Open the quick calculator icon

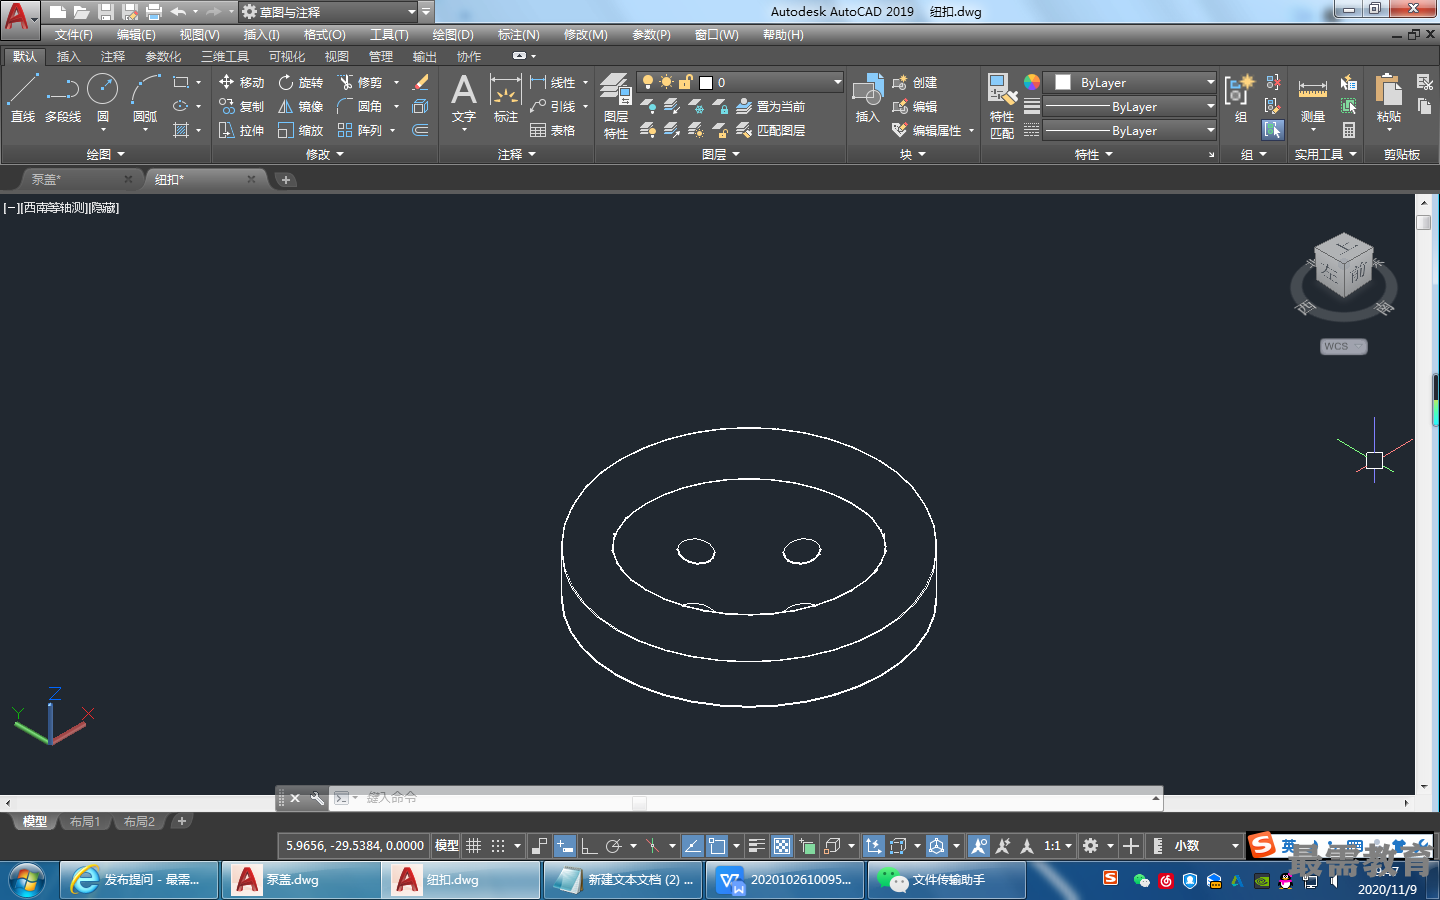tap(1349, 130)
